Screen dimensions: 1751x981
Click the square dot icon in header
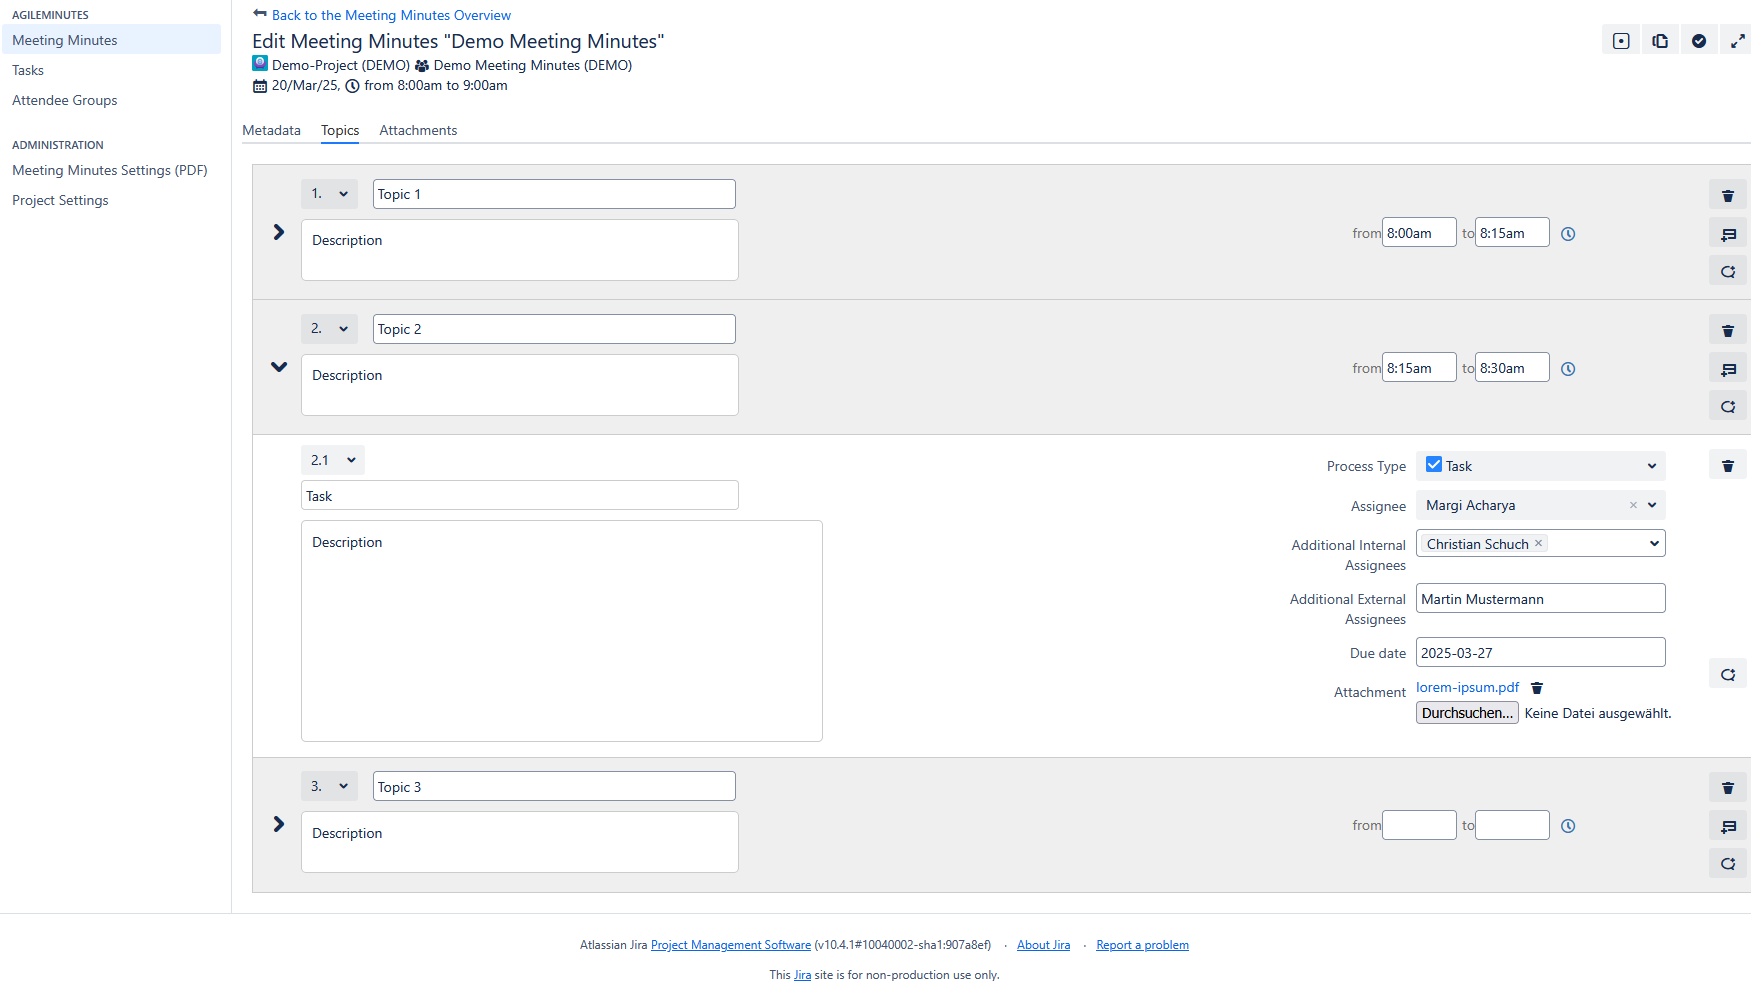(x=1621, y=41)
